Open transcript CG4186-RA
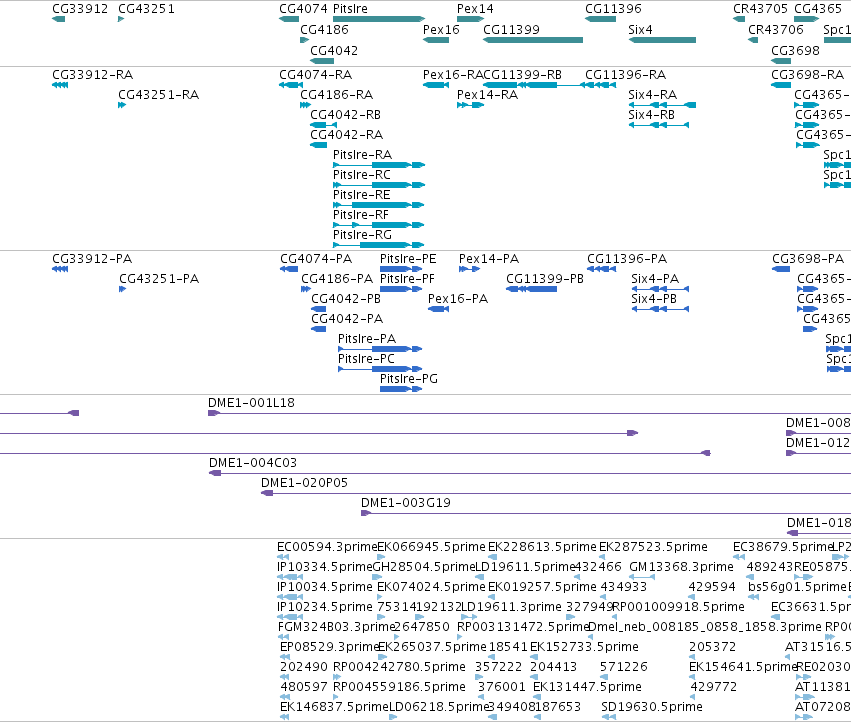Viewport: 851px width, 722px height. (306, 105)
